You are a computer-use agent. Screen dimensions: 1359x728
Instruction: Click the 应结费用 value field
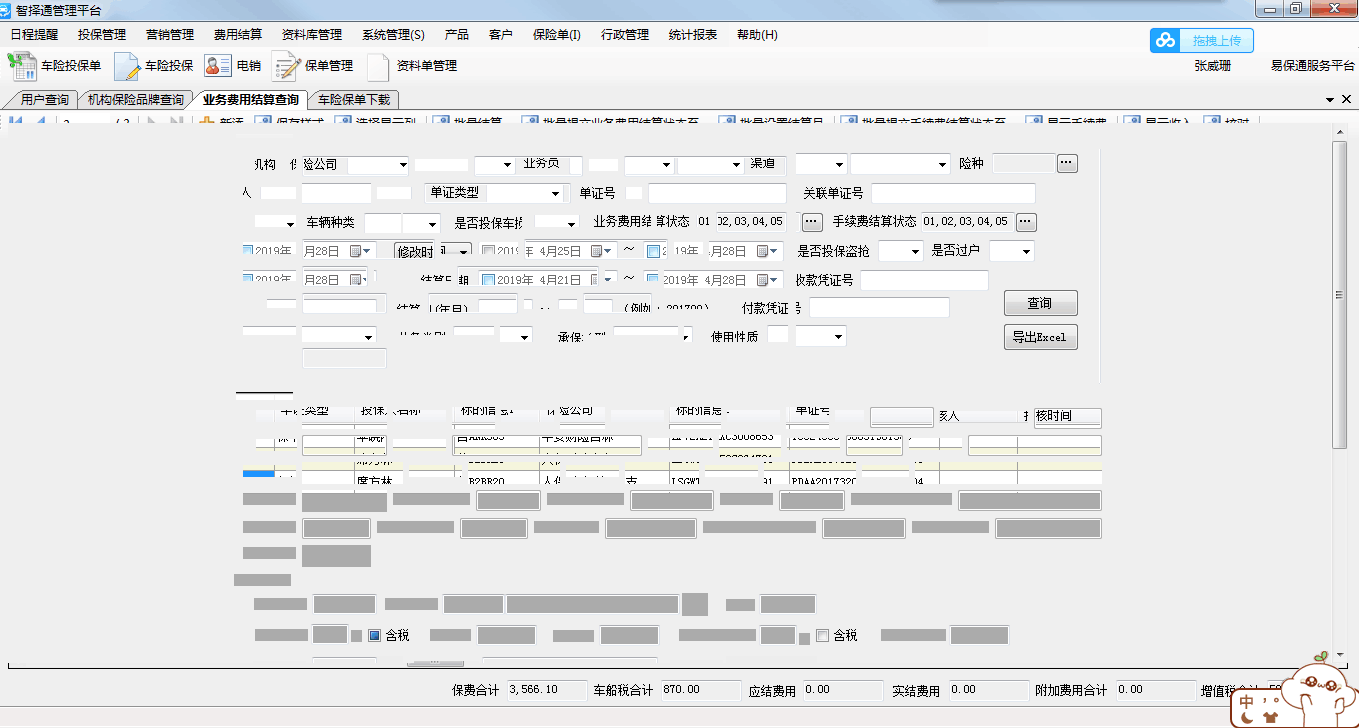coord(841,690)
